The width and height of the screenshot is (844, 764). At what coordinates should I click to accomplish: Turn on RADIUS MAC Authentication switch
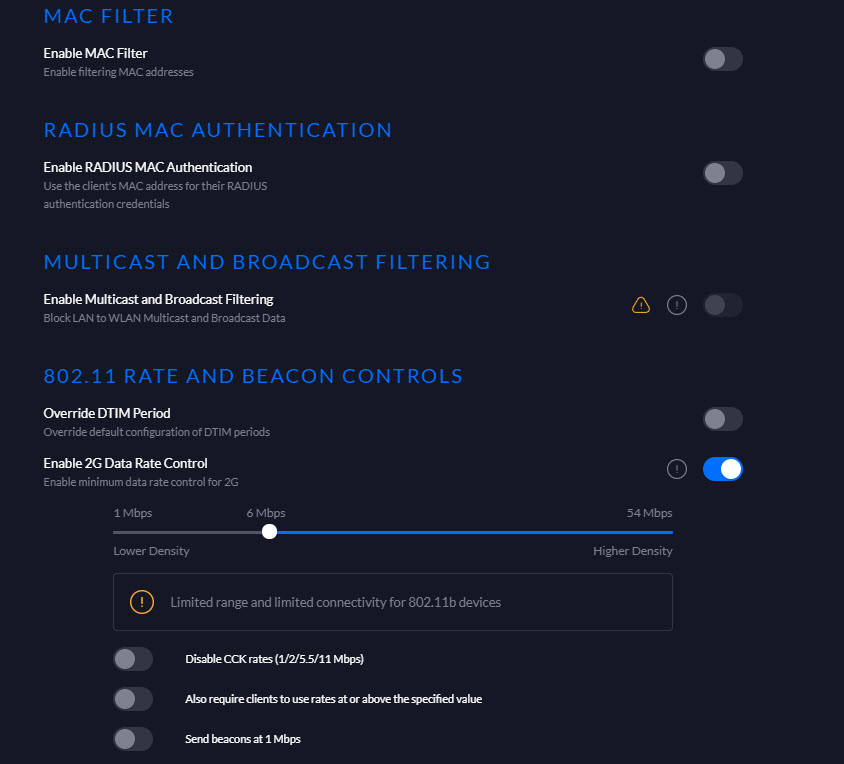coord(723,173)
